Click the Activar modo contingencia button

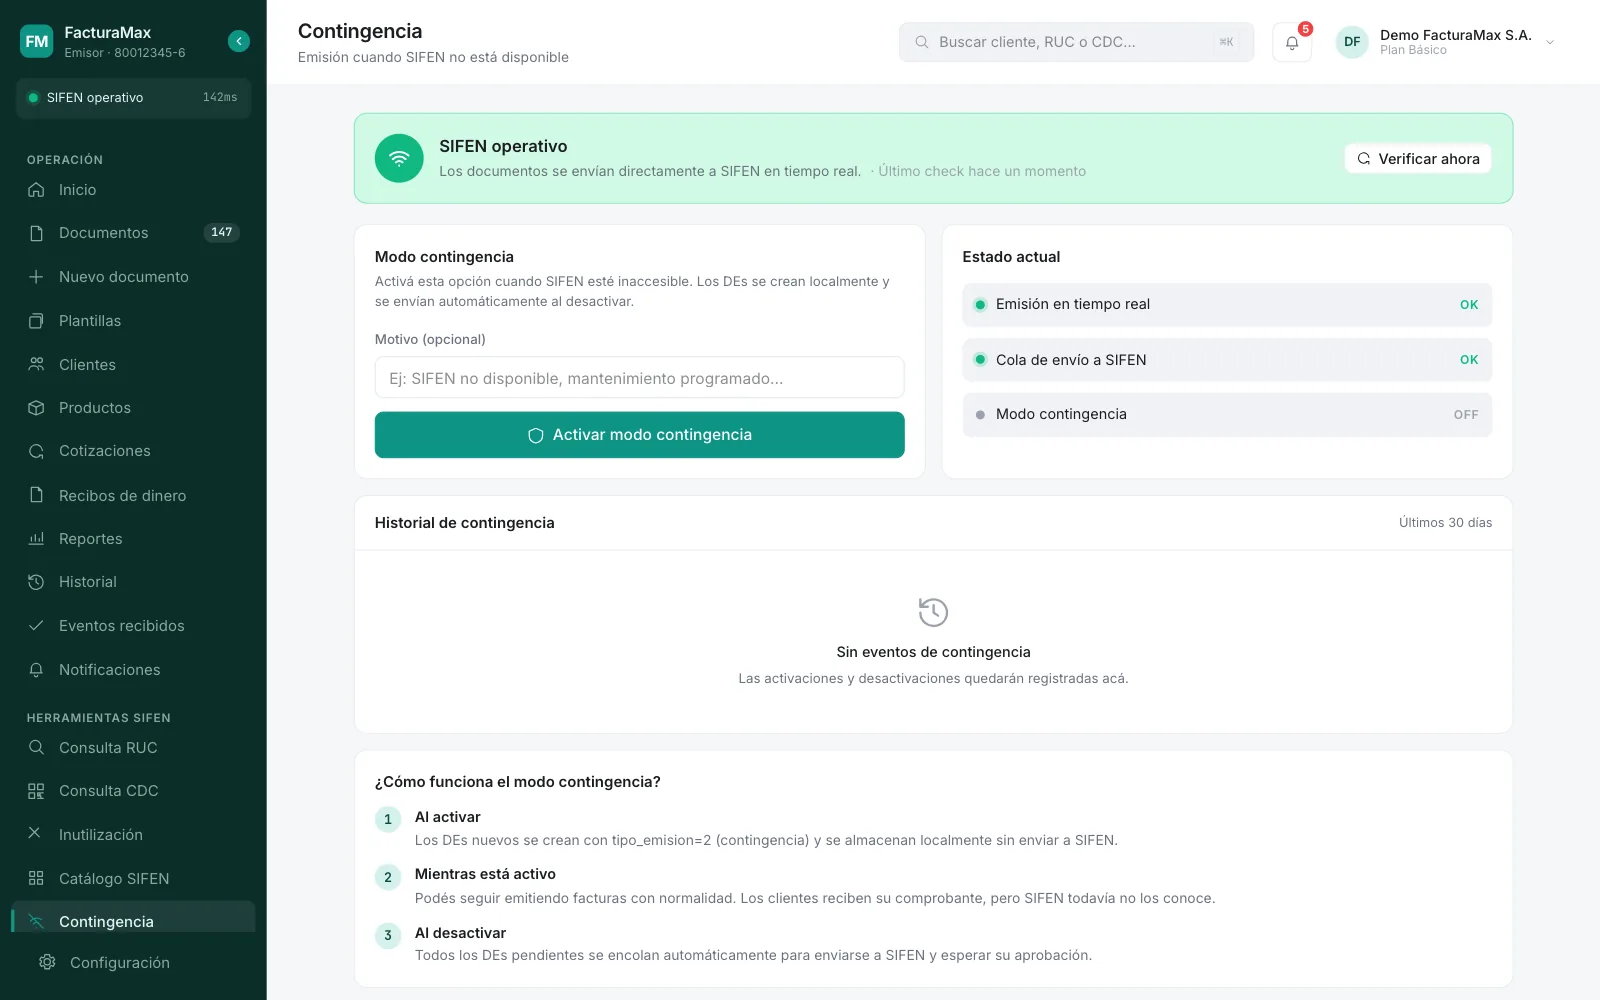click(x=639, y=435)
